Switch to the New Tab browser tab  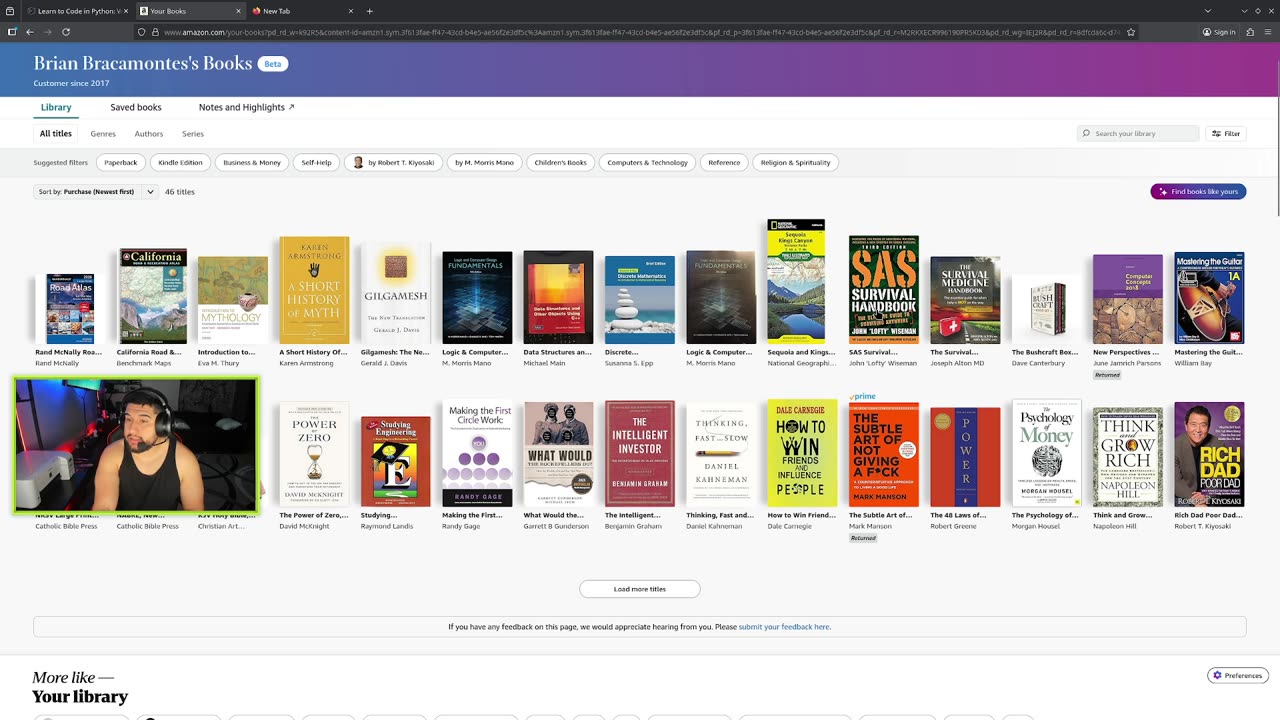[300, 11]
